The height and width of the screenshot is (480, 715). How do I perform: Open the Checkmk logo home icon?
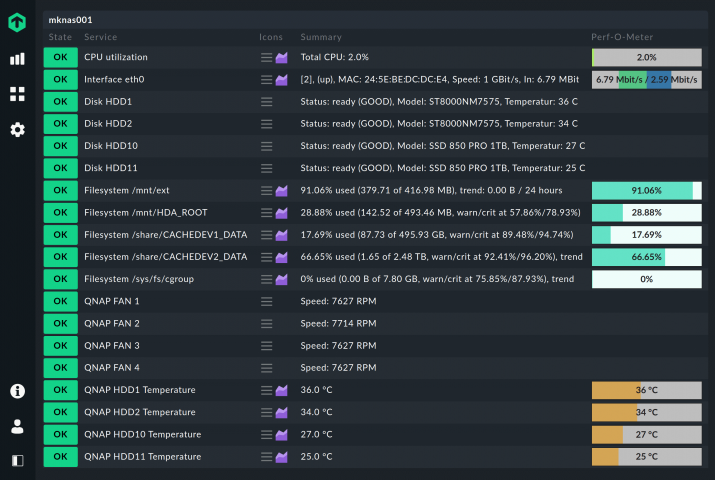pos(17,21)
